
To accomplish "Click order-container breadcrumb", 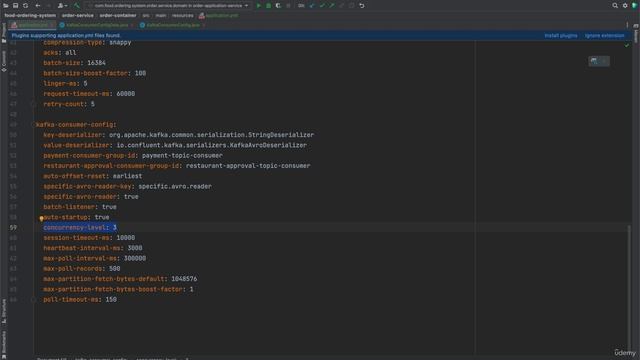I will pyautogui.click(x=118, y=16).
